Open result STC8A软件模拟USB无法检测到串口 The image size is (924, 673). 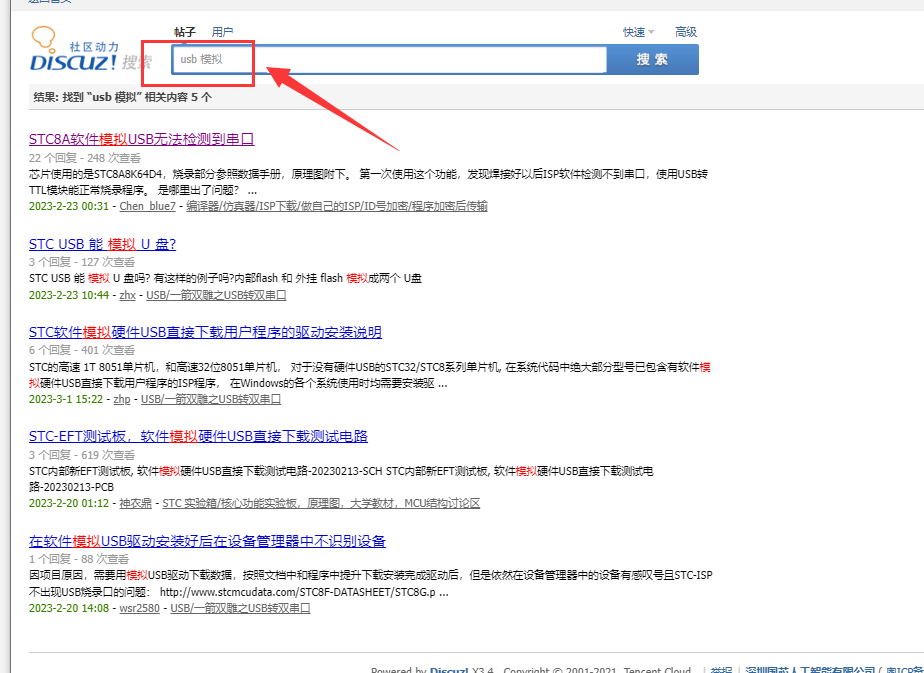[141, 139]
